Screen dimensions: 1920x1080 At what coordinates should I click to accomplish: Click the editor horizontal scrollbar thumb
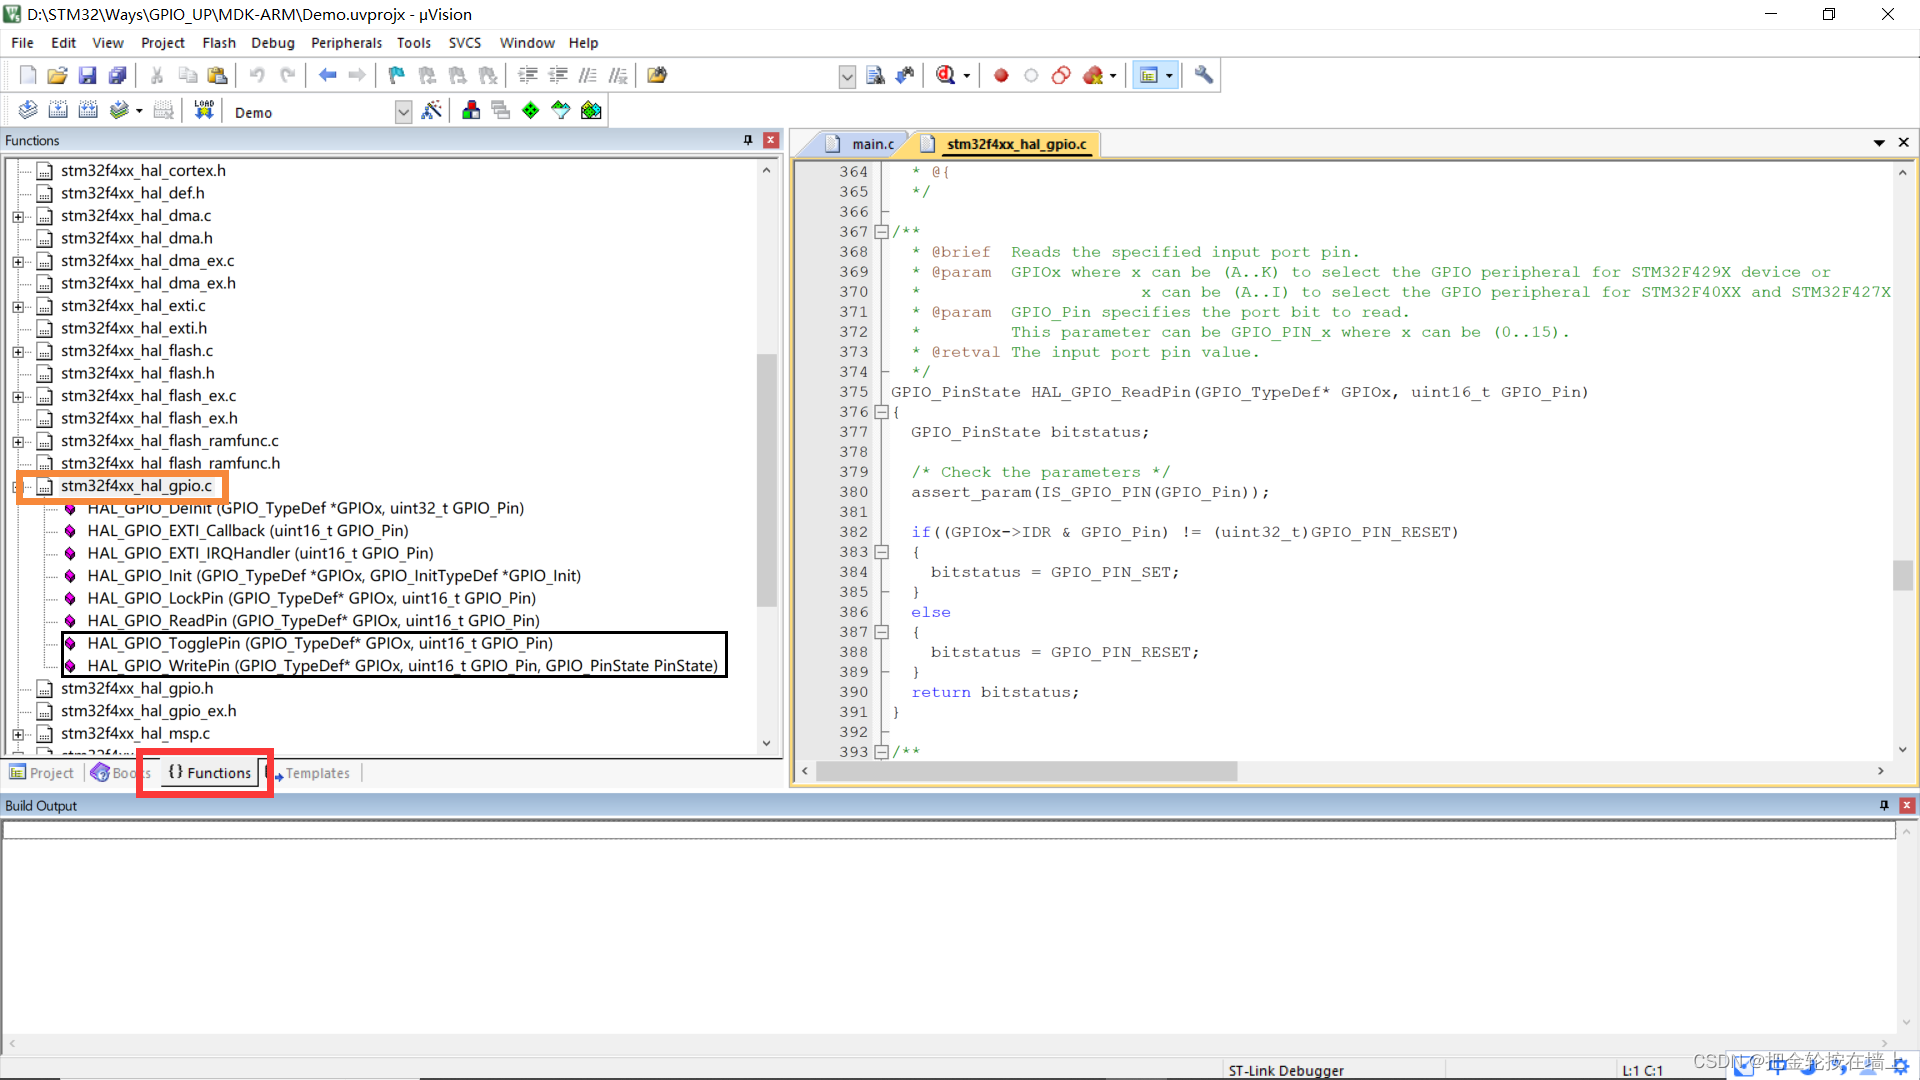[x=1027, y=771]
